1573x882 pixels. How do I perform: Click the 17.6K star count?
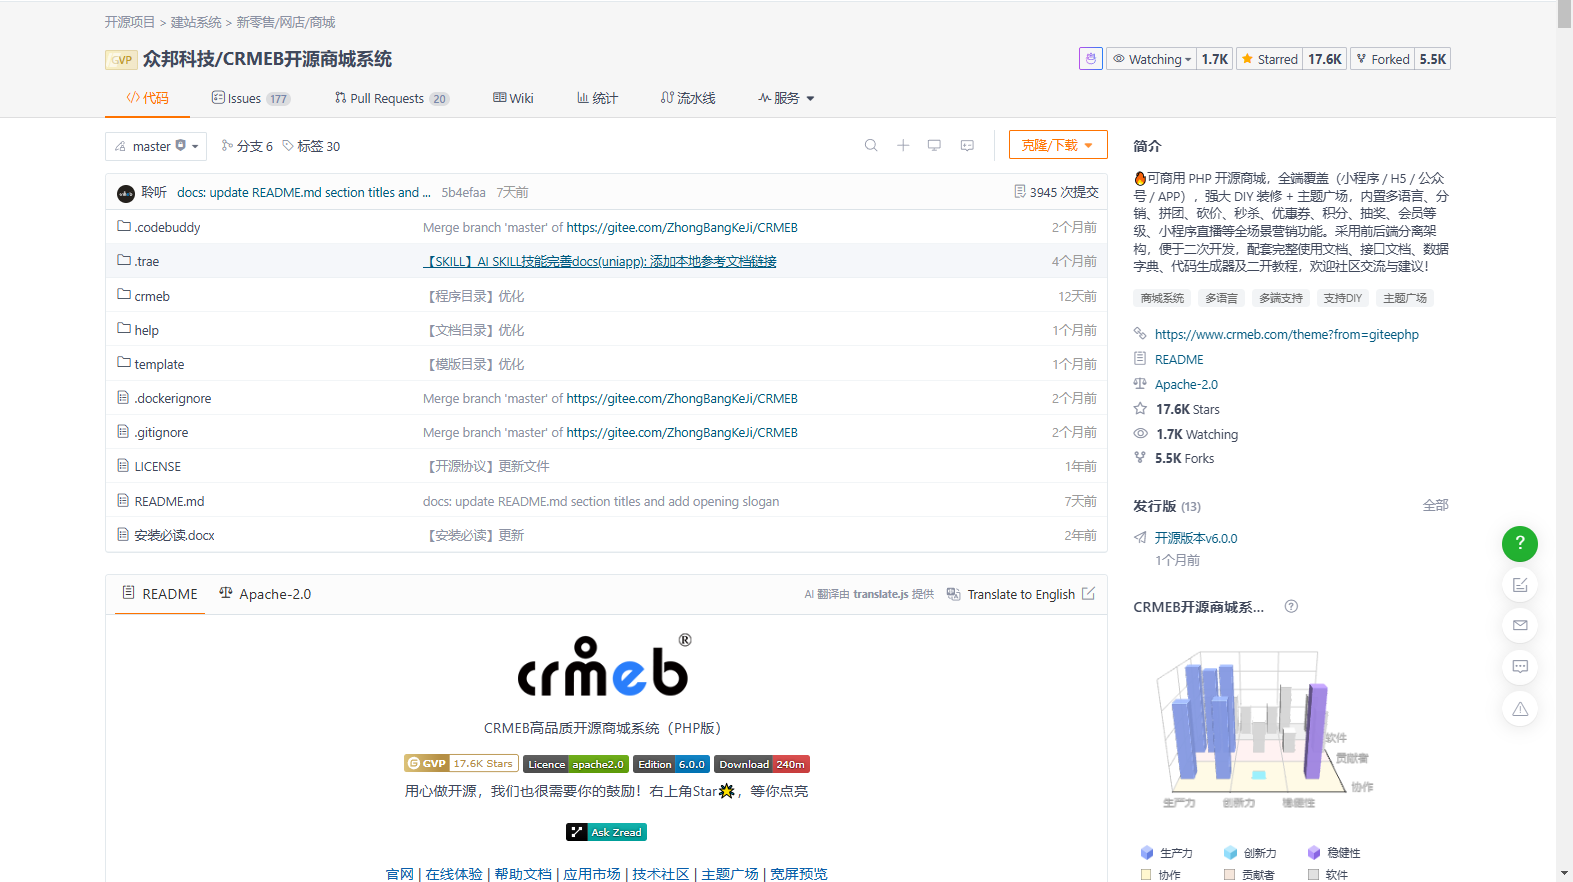point(1325,59)
